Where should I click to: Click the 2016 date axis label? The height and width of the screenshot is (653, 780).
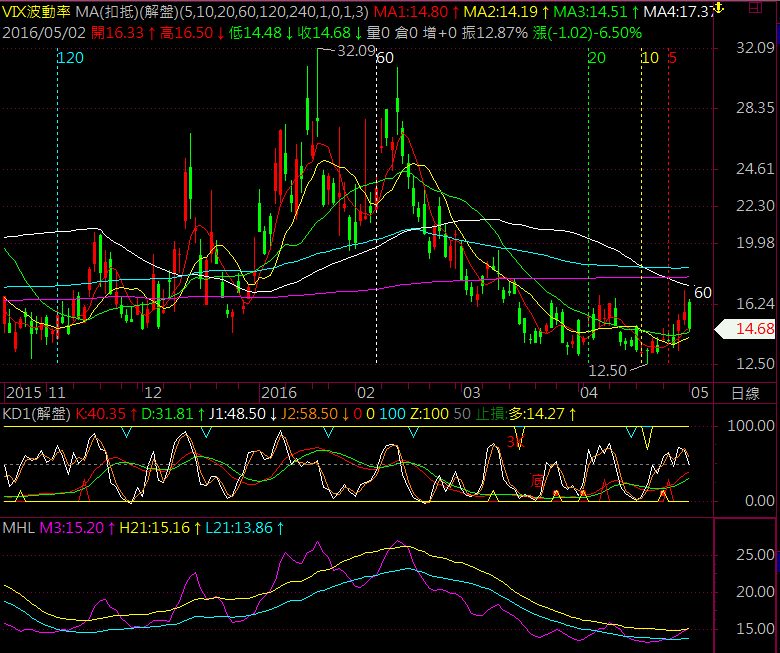click(279, 393)
